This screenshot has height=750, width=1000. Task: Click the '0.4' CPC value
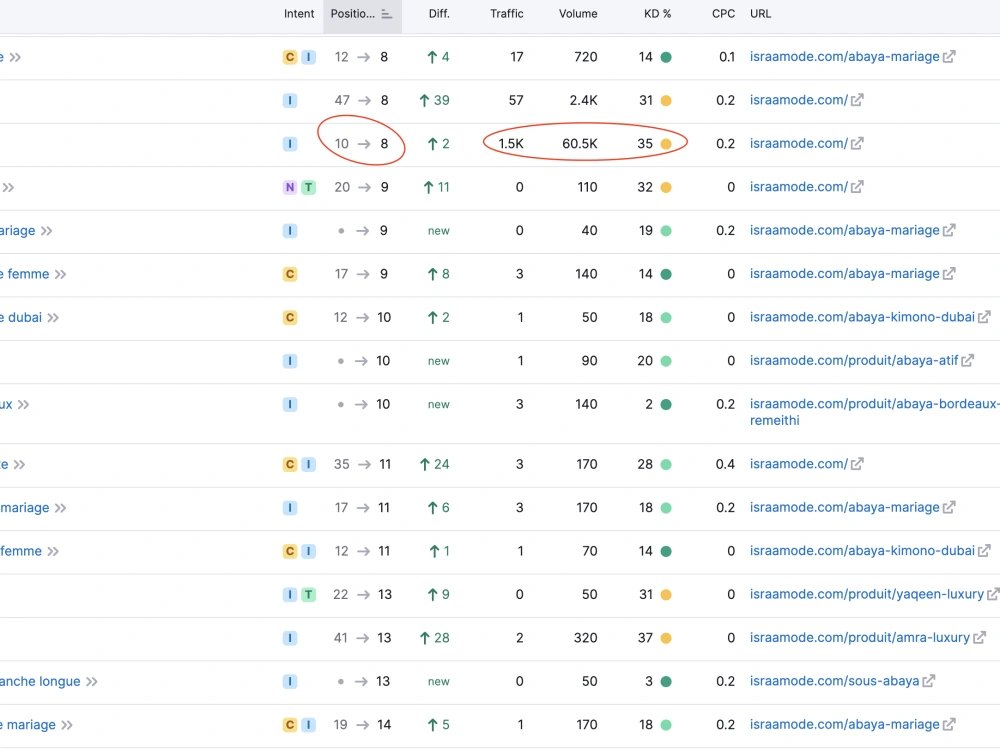coord(725,465)
